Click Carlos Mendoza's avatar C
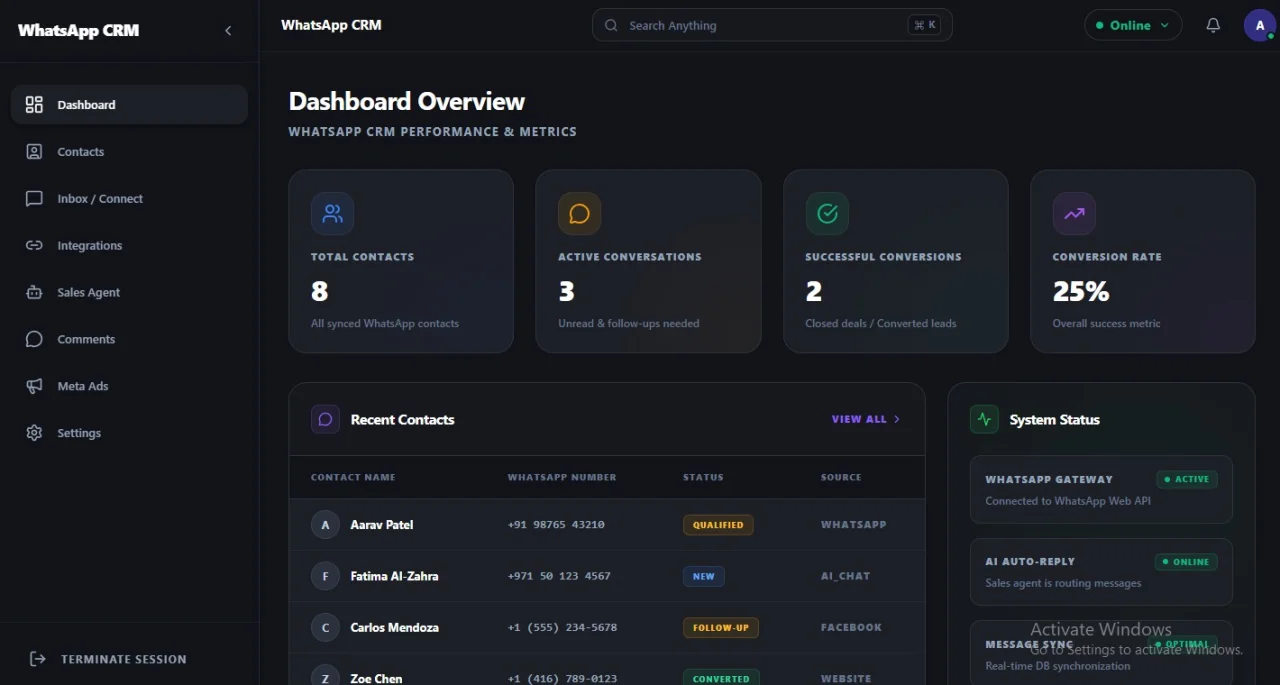Image resolution: width=1280 pixels, height=685 pixels. pos(325,627)
